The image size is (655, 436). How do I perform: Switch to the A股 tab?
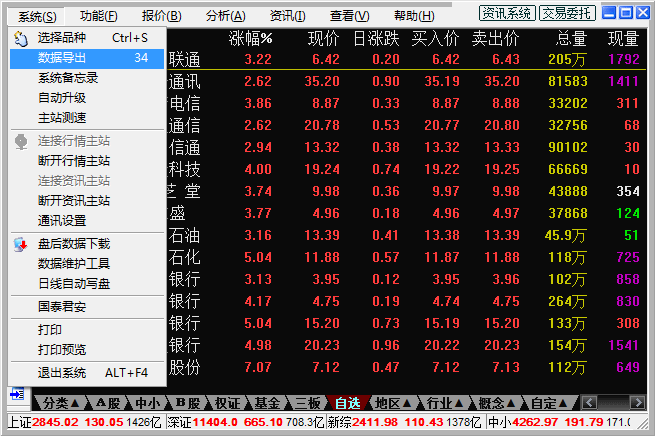[108, 403]
